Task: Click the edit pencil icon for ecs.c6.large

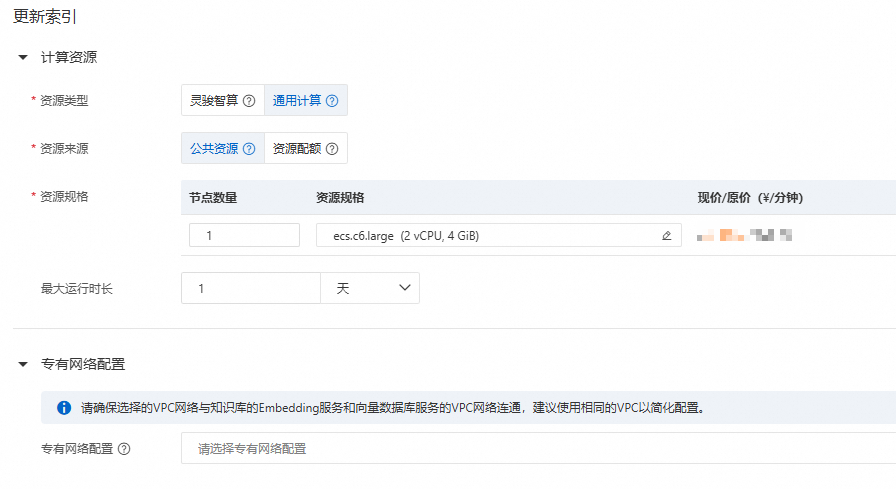Action: pos(666,235)
